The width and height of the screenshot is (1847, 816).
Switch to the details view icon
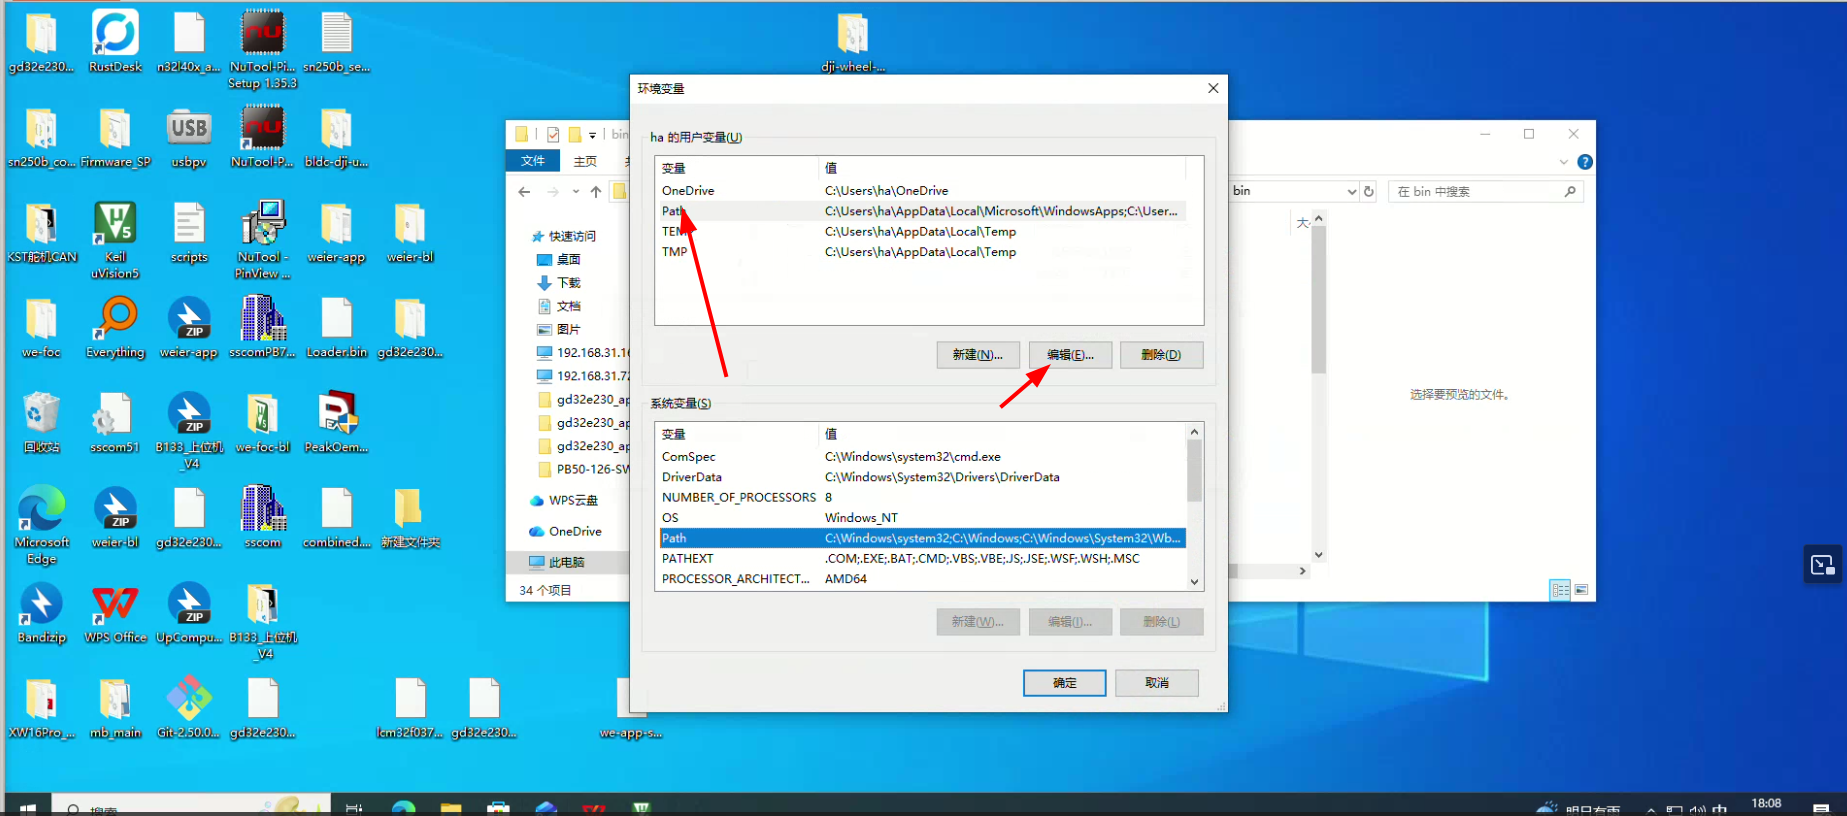tap(1560, 590)
